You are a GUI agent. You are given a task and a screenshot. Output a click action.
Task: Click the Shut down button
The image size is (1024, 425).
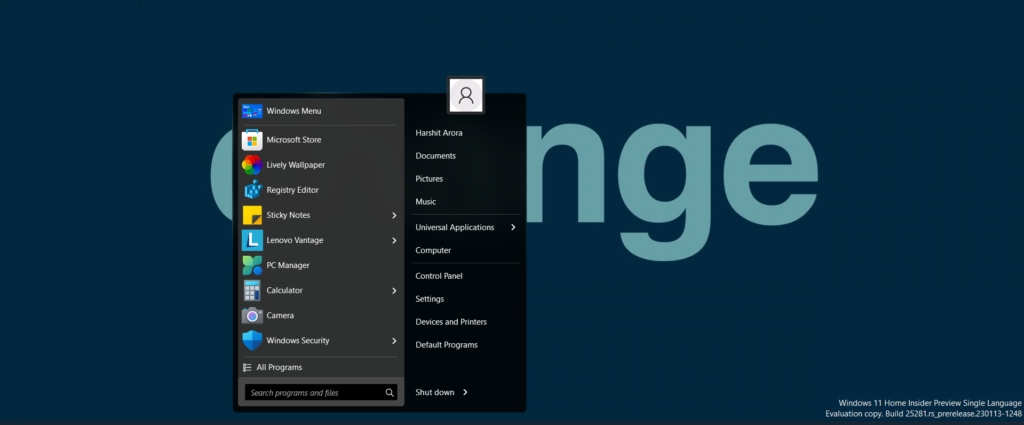(x=435, y=392)
